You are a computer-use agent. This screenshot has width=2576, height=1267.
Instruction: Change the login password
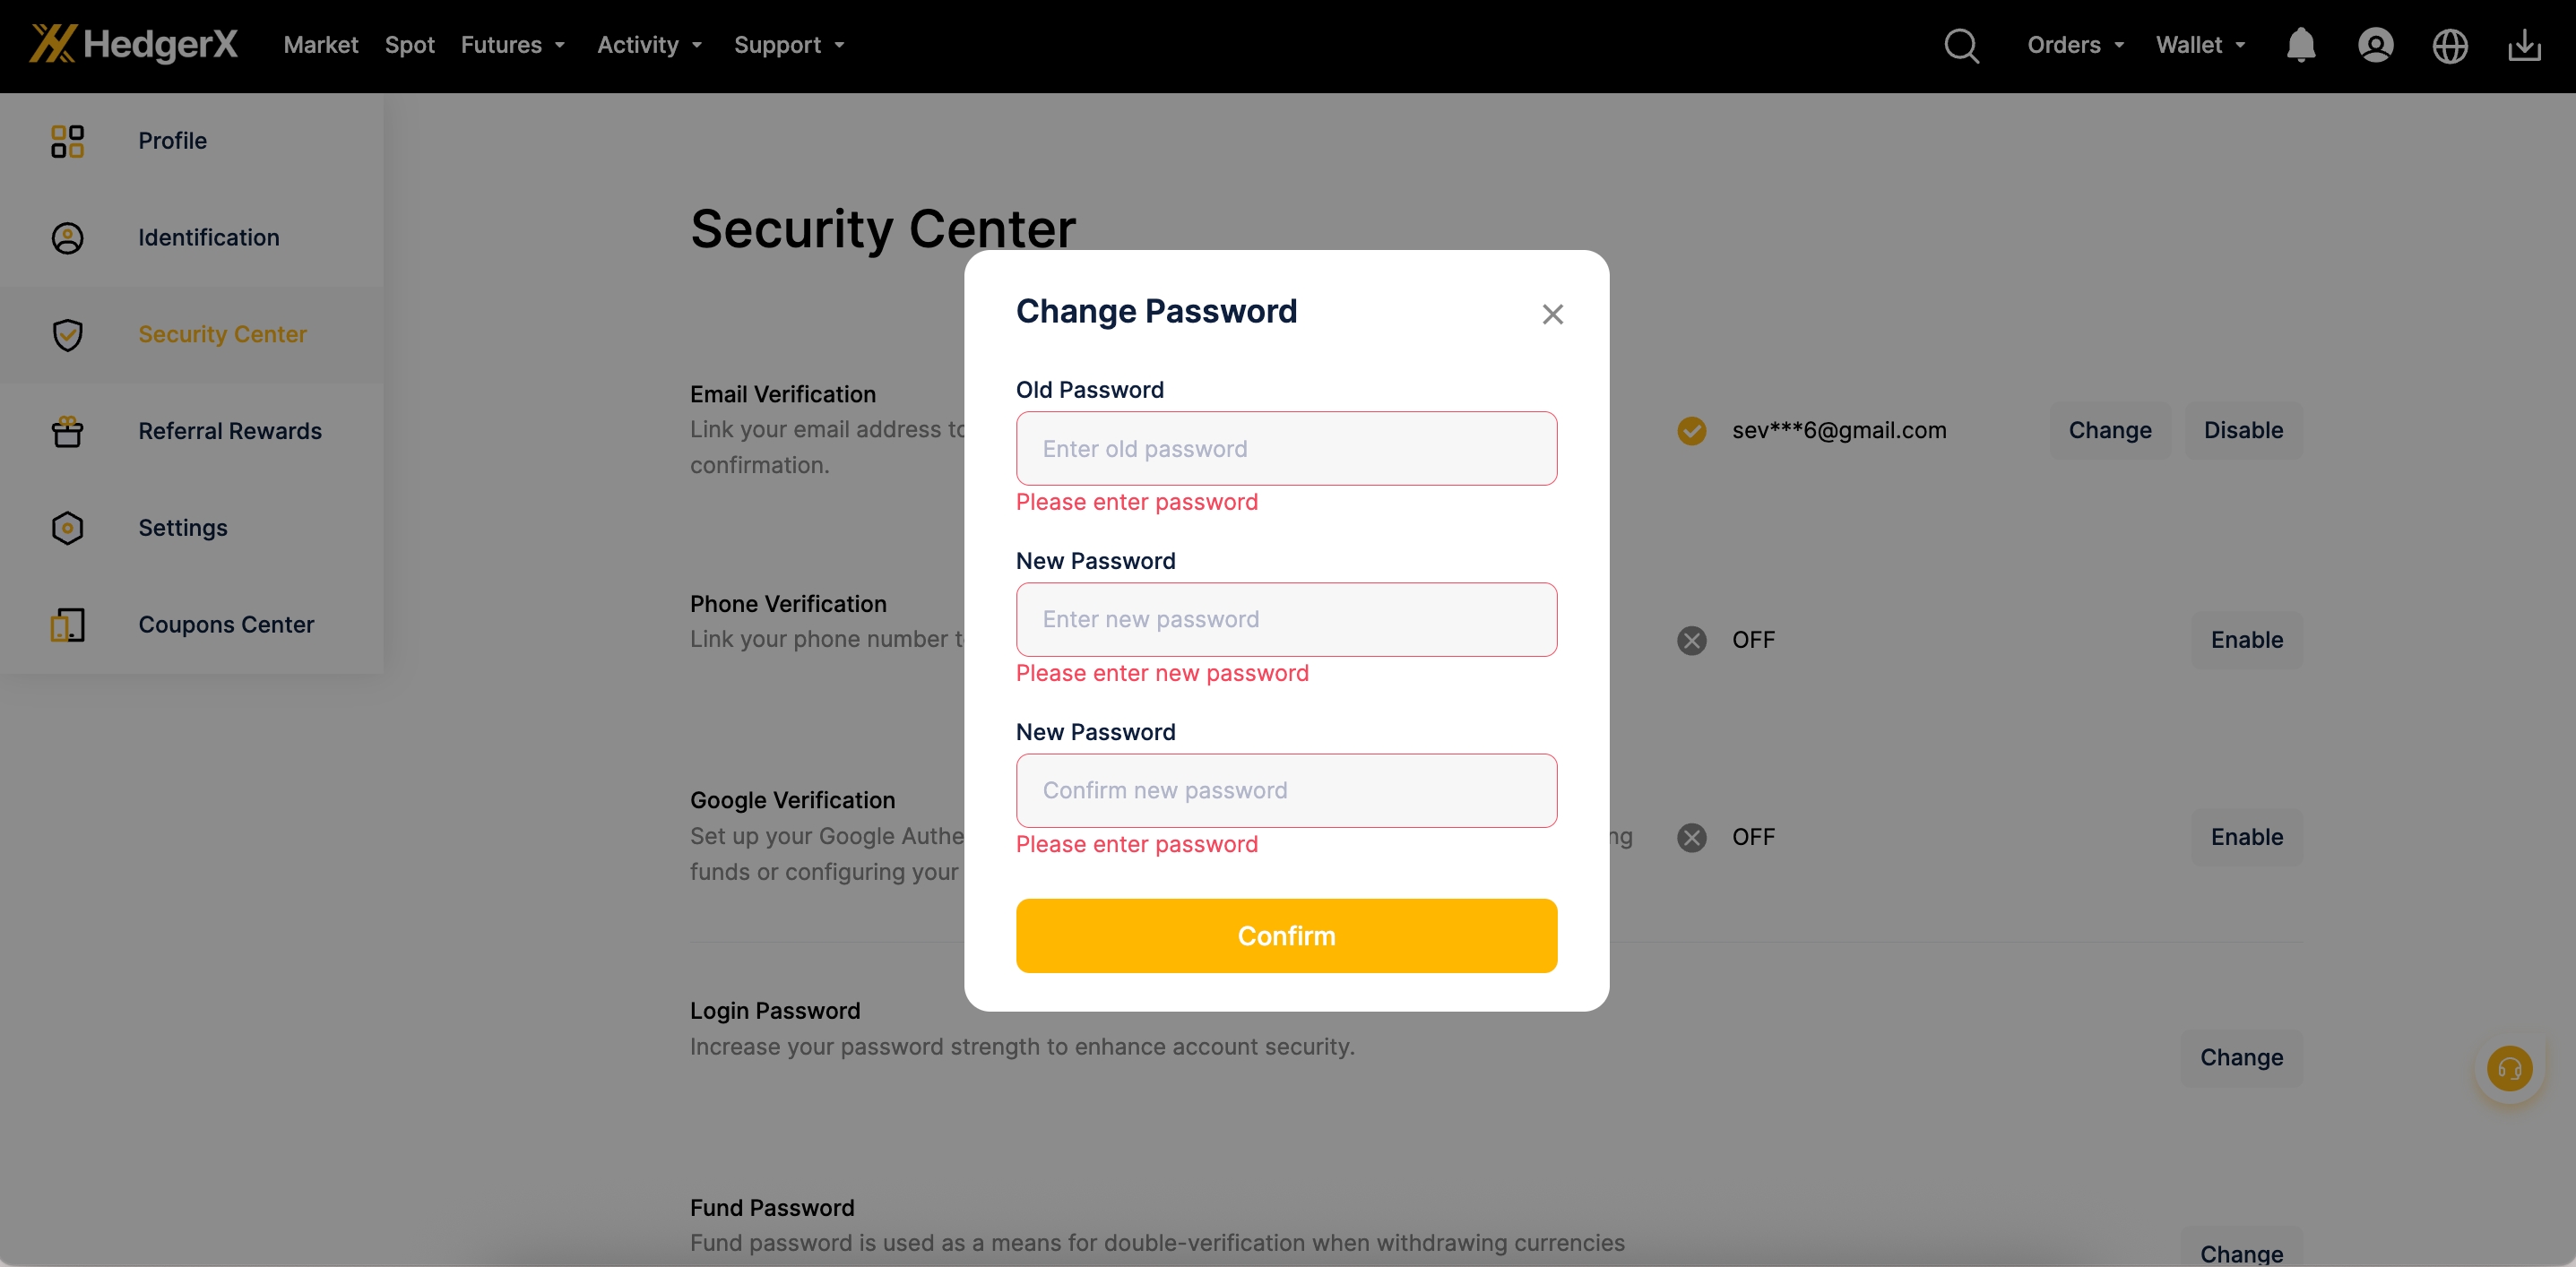(x=2241, y=1058)
